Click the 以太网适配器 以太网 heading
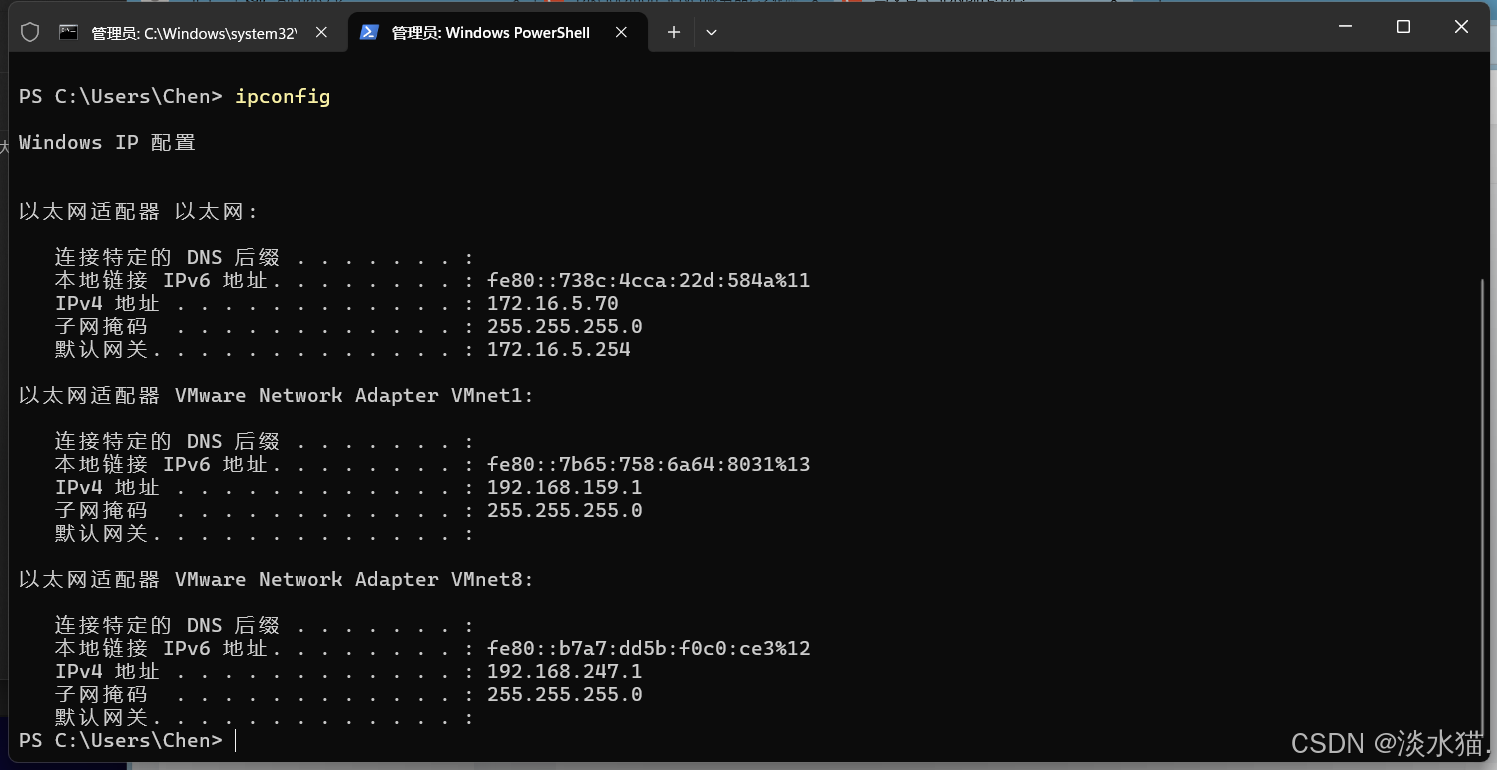The height and width of the screenshot is (770, 1497). [139, 211]
